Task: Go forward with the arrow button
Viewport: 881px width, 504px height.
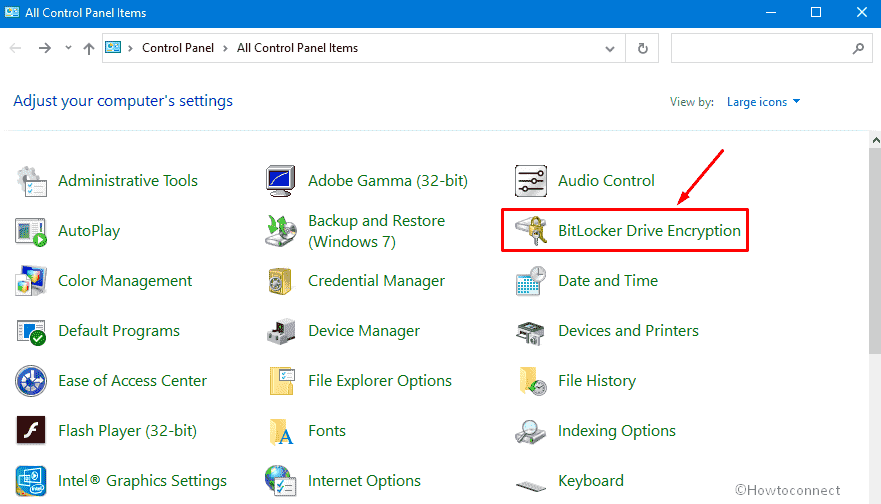Action: pyautogui.click(x=44, y=48)
